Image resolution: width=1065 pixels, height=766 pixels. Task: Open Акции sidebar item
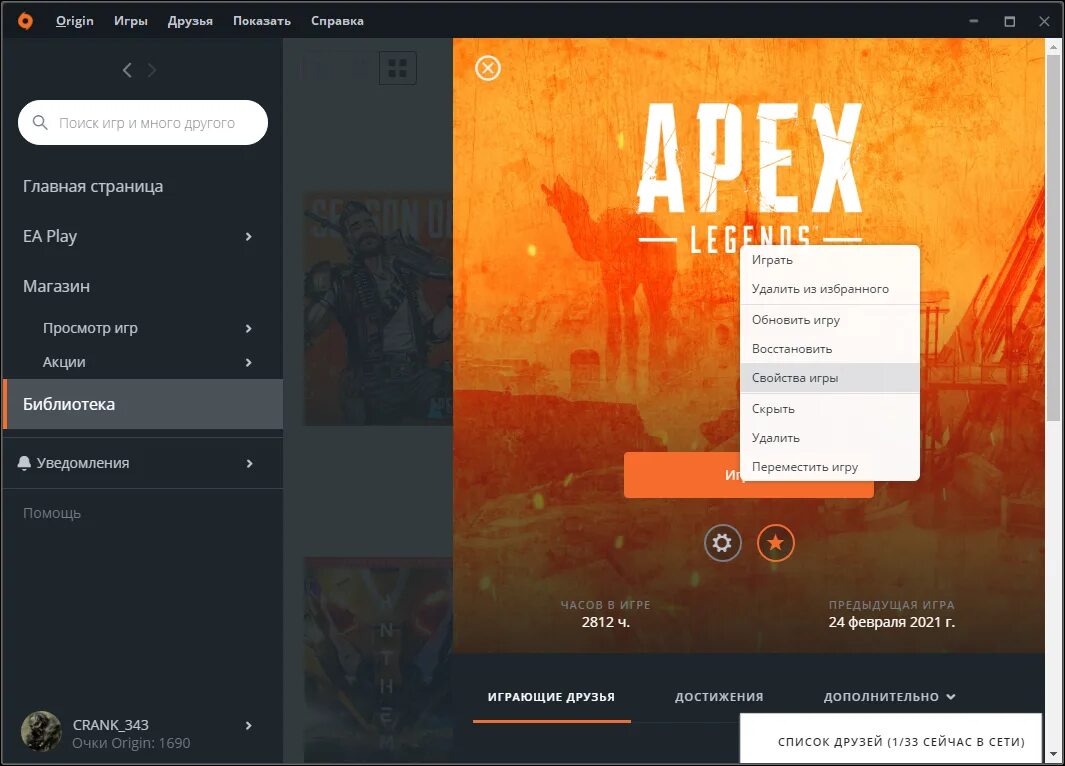[x=64, y=363]
